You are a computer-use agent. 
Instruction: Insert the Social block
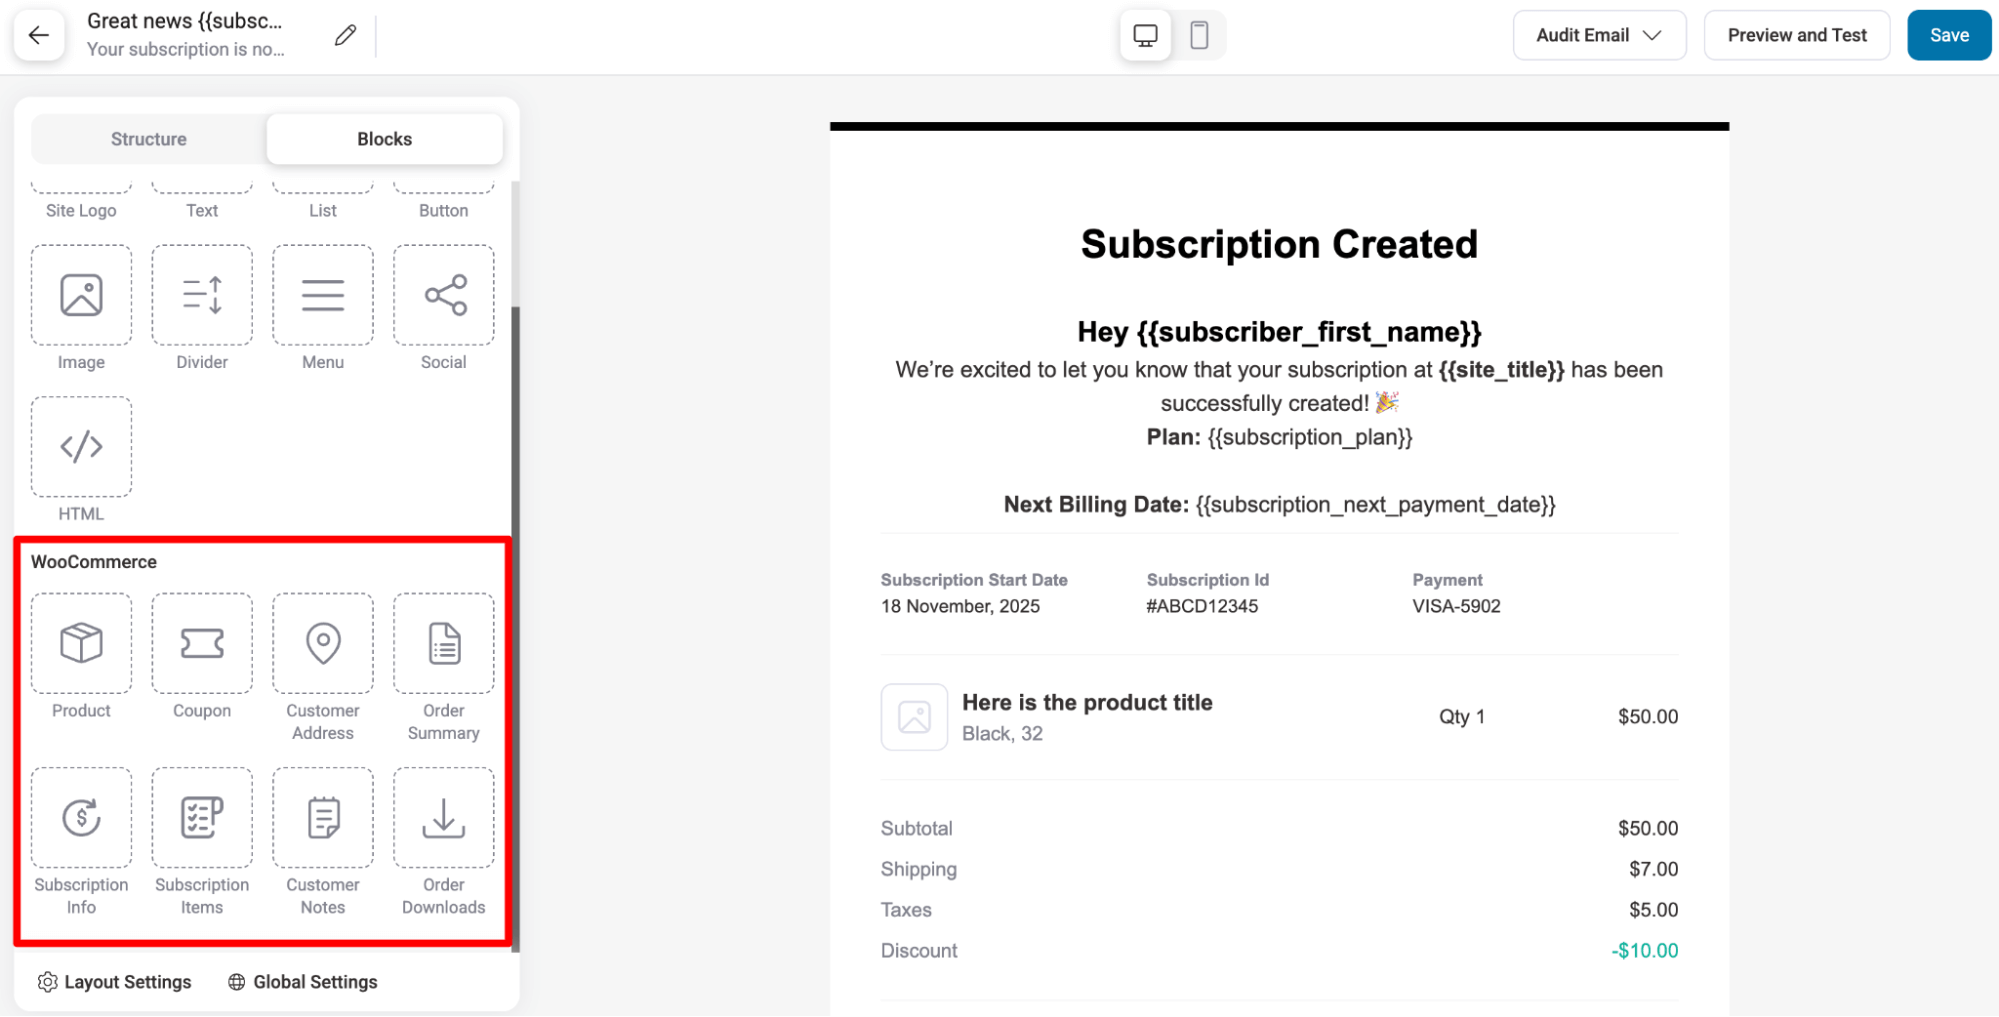[x=443, y=295]
